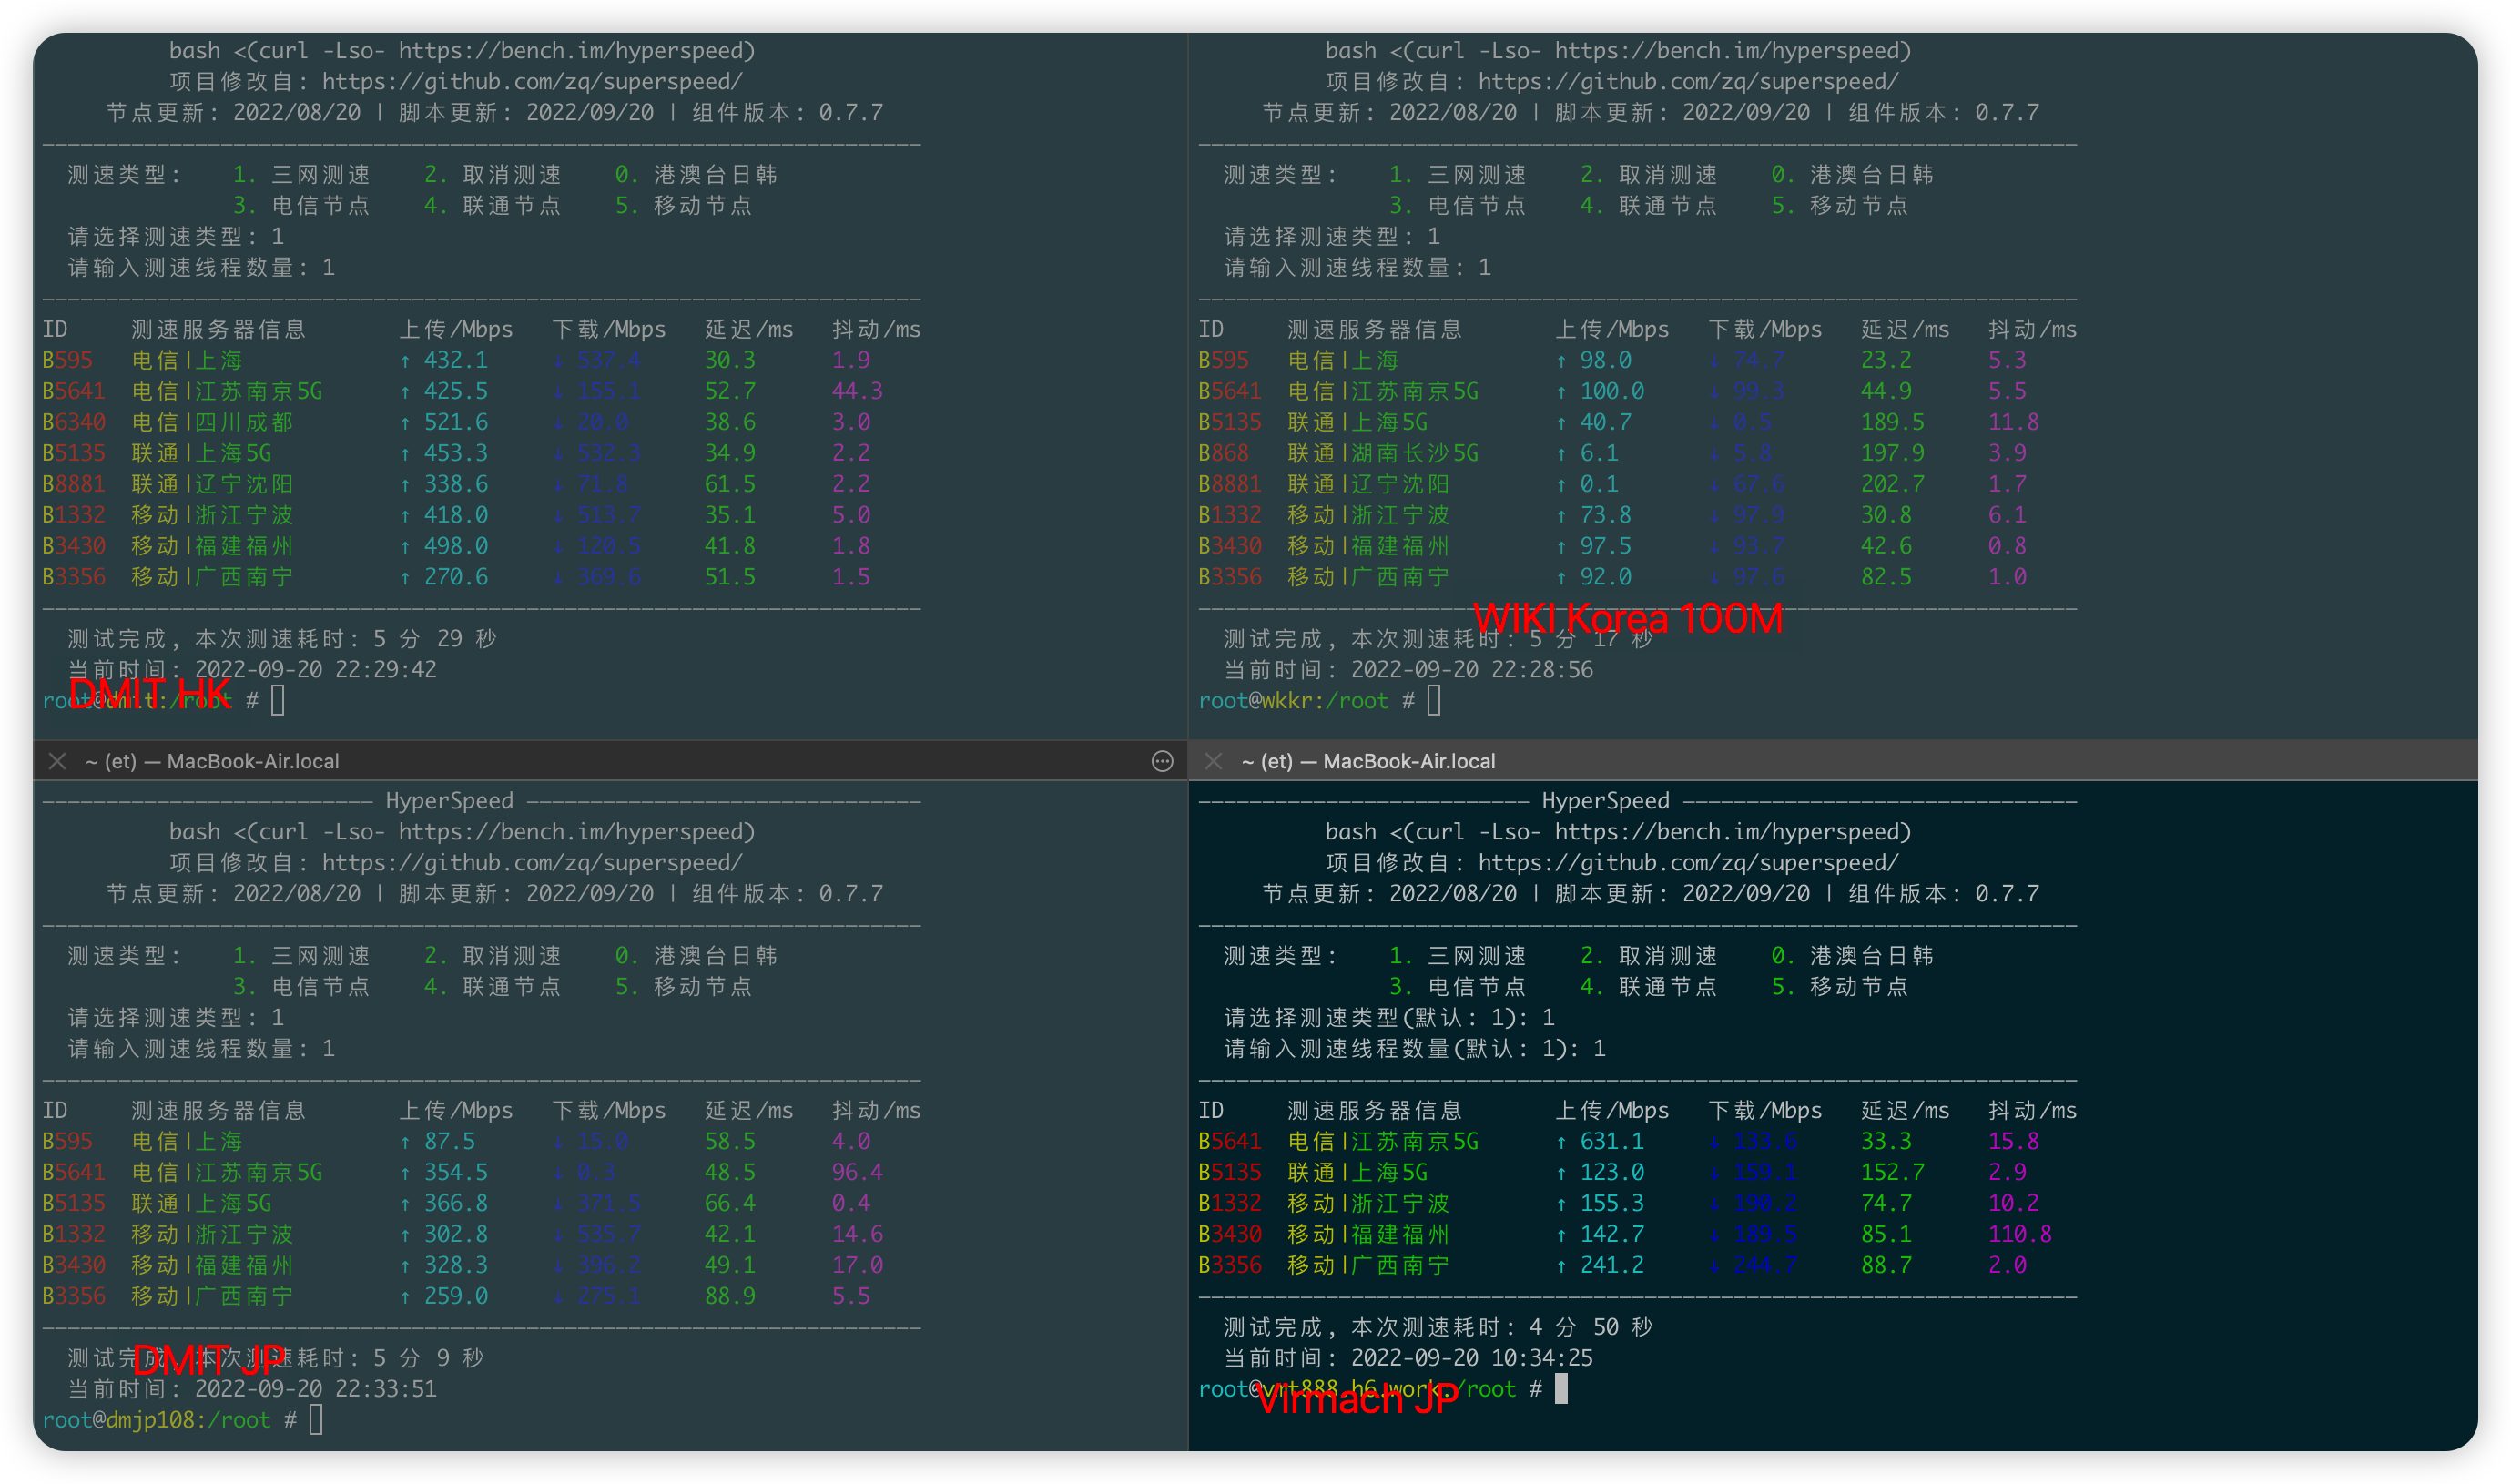Open the ellipsis pane options menu
Image resolution: width=2511 pixels, height=1484 pixels.
[1162, 761]
